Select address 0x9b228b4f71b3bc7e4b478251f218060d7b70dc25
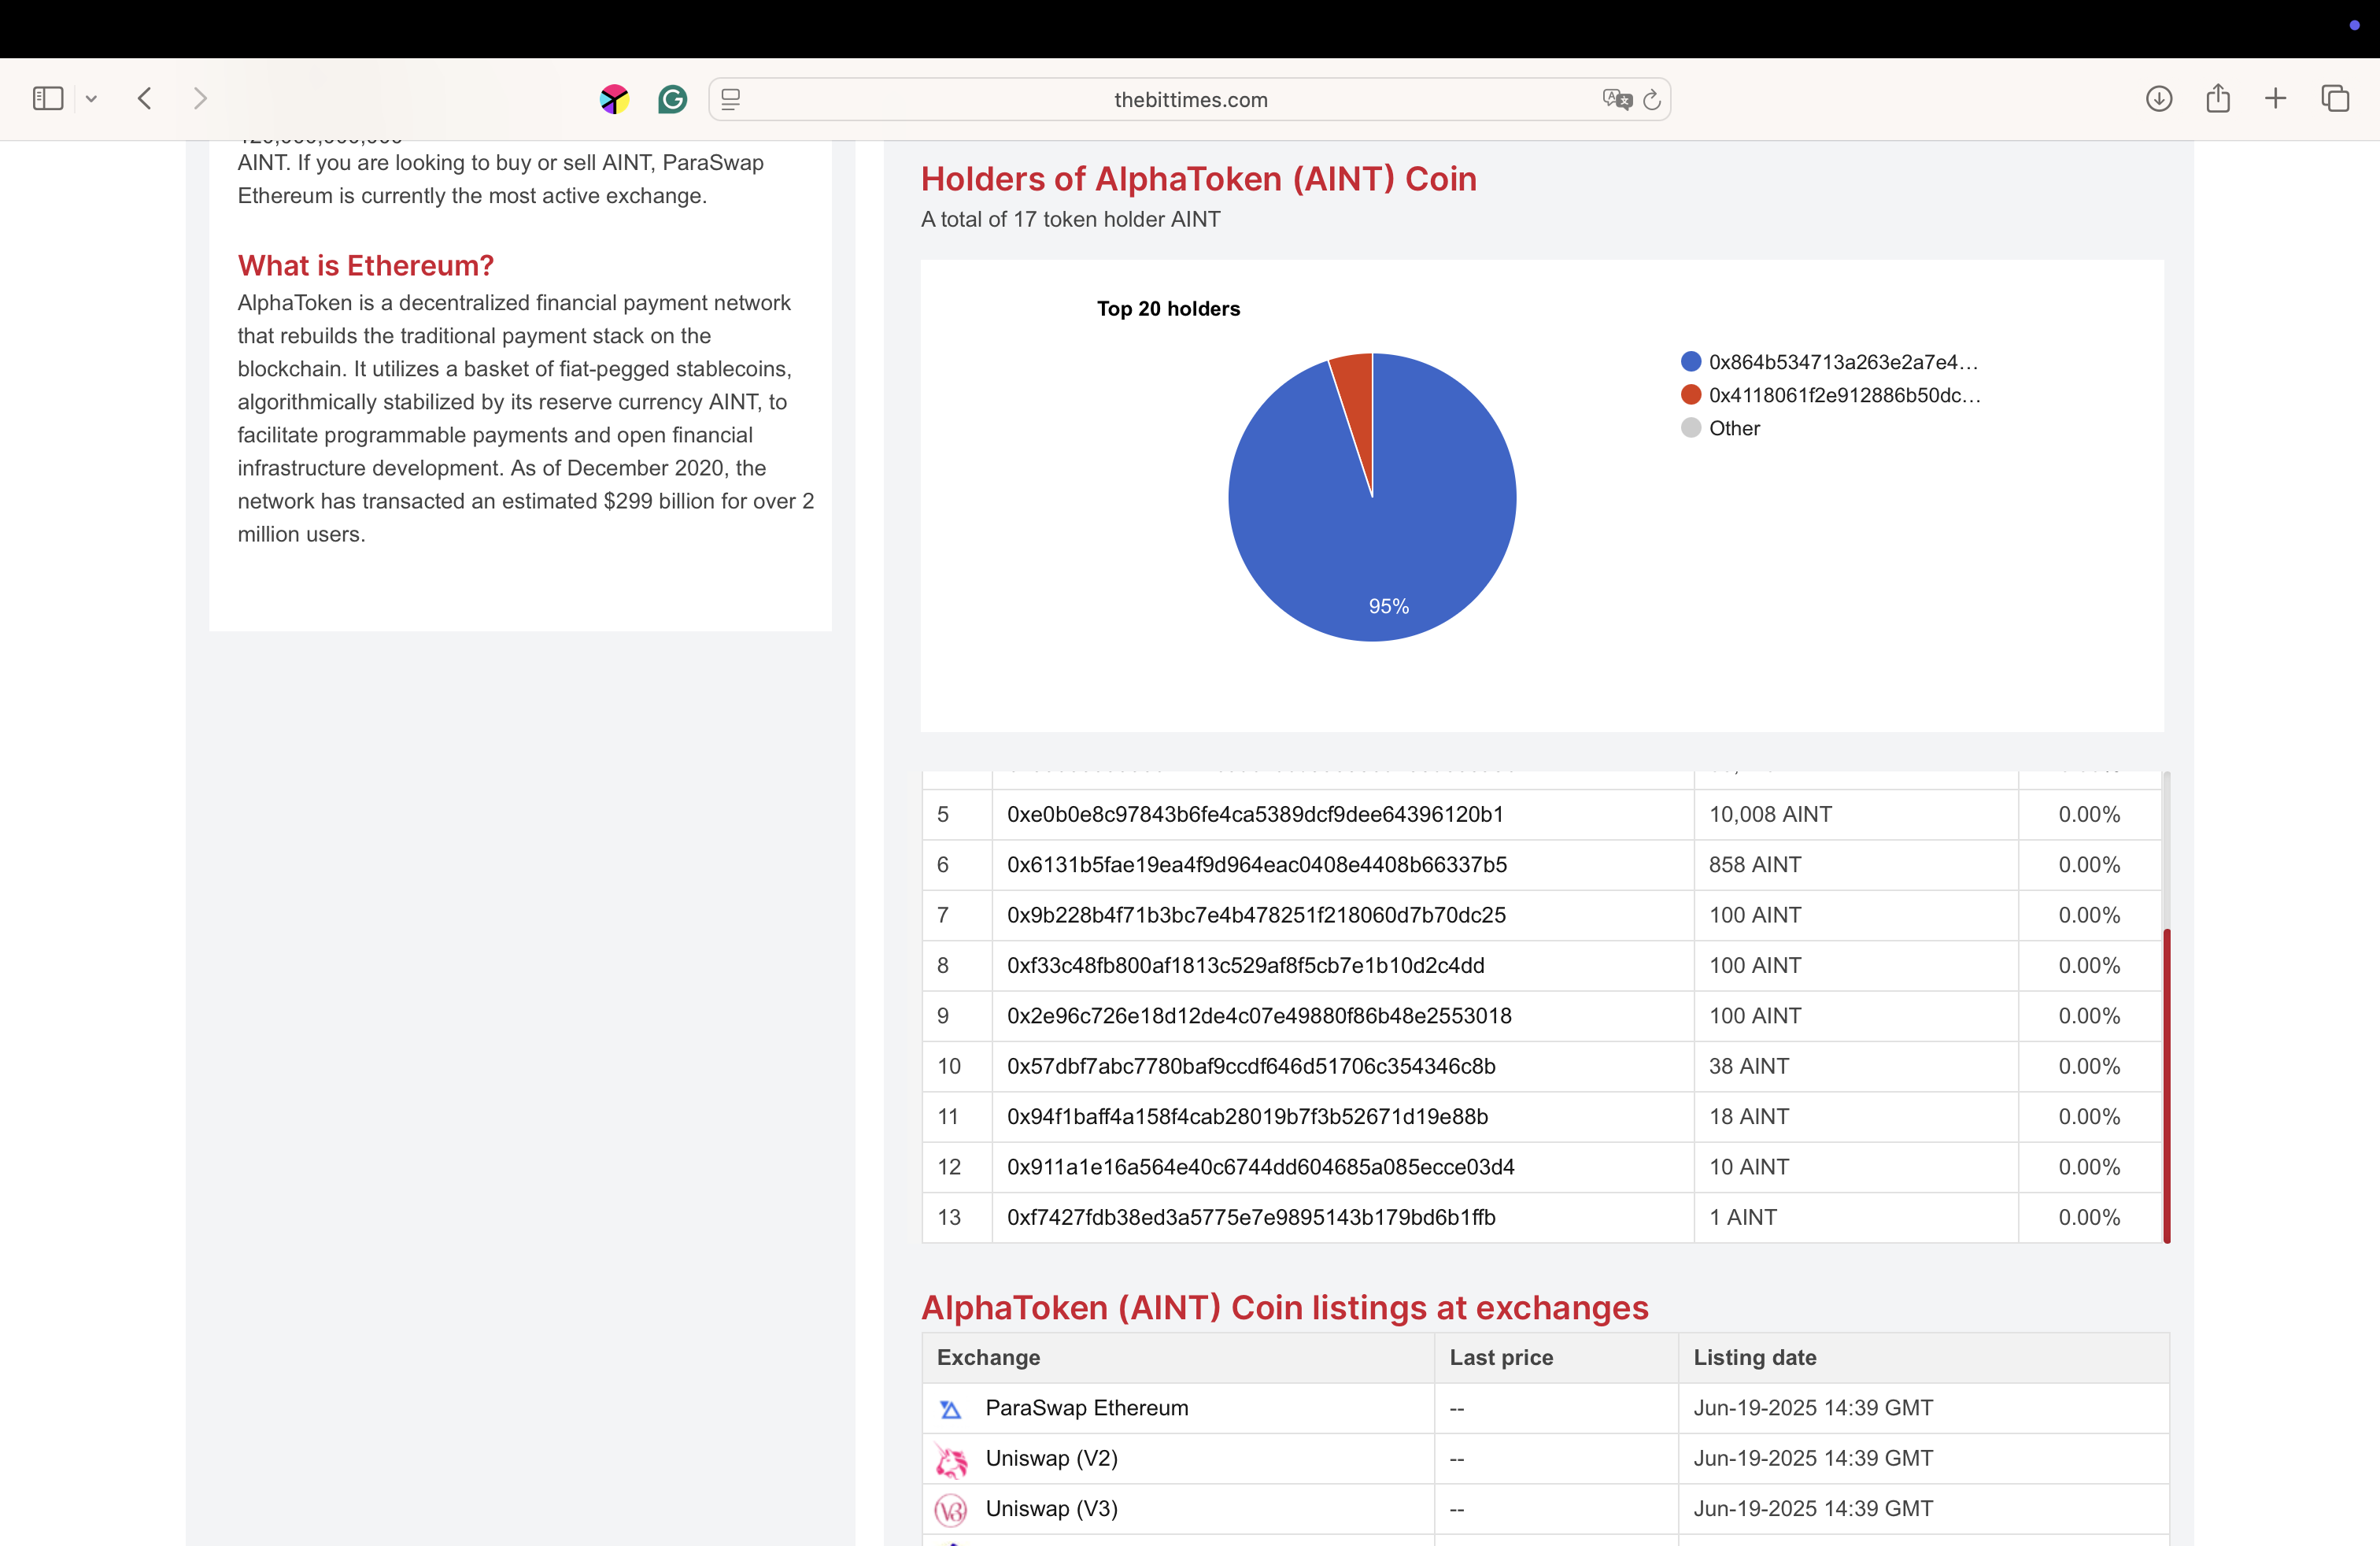 (1256, 915)
